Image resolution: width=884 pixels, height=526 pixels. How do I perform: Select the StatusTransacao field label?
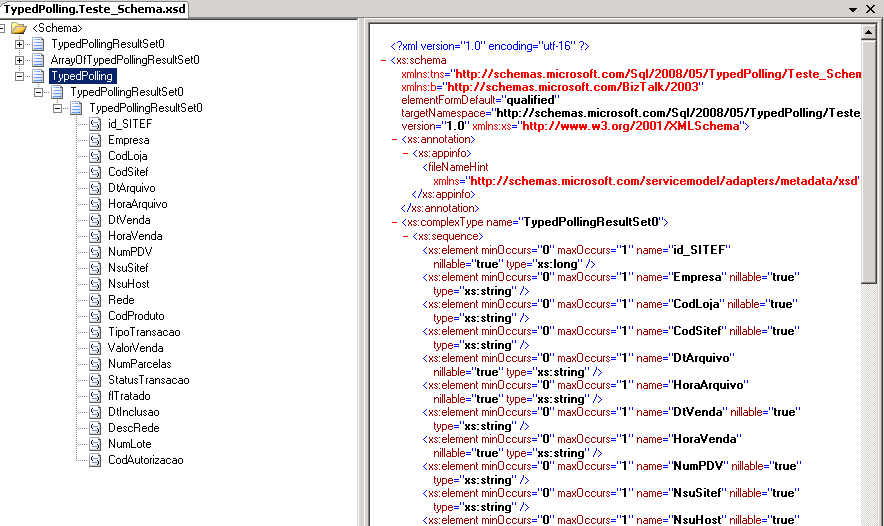(149, 380)
